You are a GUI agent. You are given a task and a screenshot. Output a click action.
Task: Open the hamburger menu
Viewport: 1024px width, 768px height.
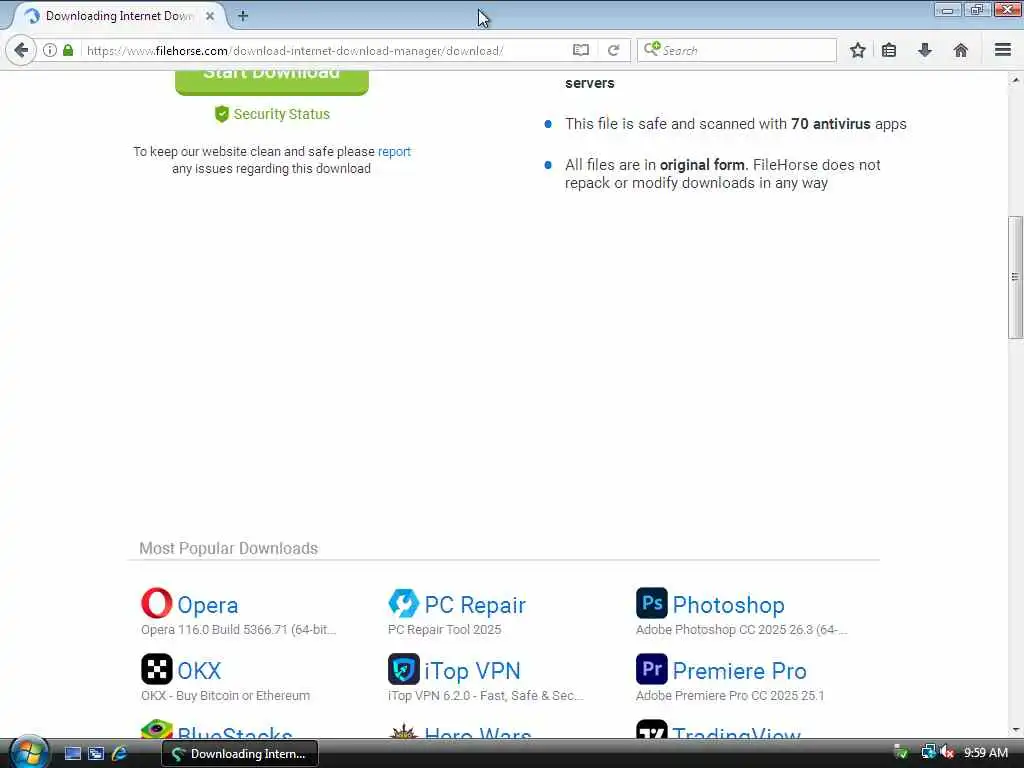click(x=1003, y=50)
